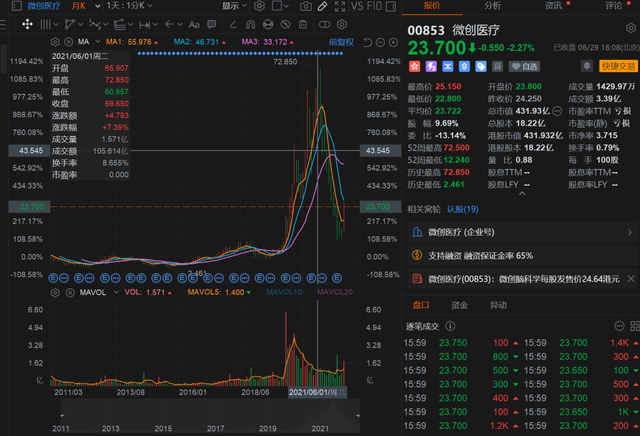Add a comment bubble annotation
Viewport: 640px width, 436px height.
click(211, 24)
